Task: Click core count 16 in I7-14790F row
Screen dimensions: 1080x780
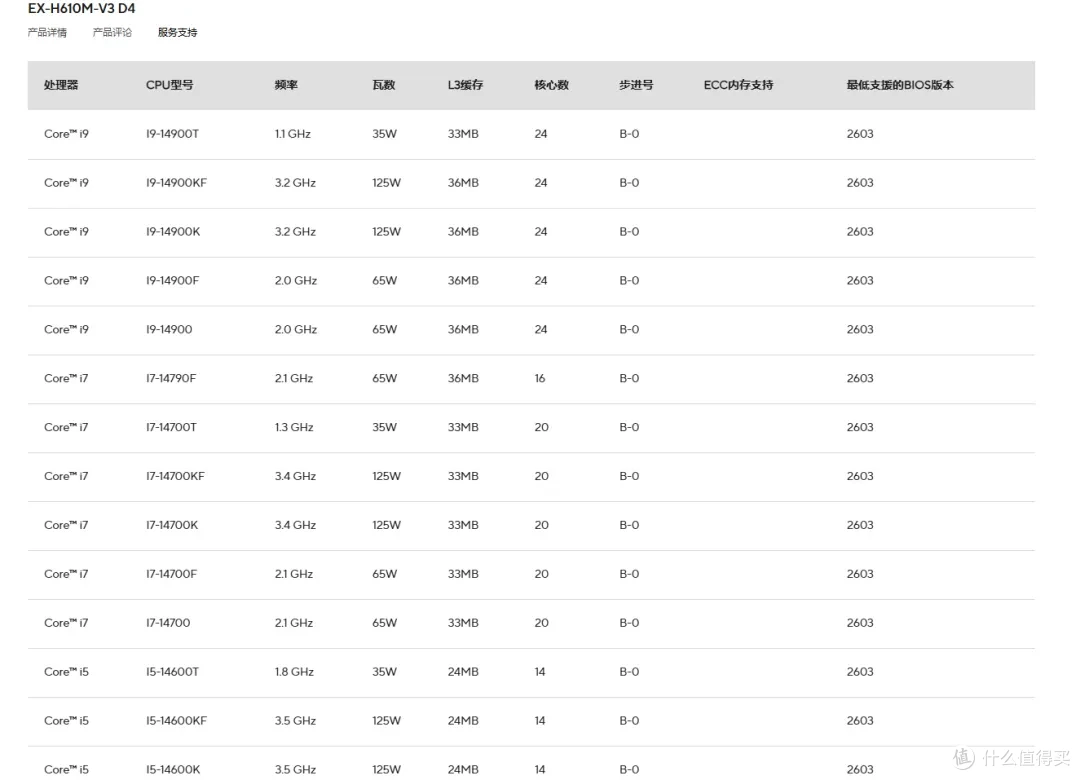Action: [540, 378]
